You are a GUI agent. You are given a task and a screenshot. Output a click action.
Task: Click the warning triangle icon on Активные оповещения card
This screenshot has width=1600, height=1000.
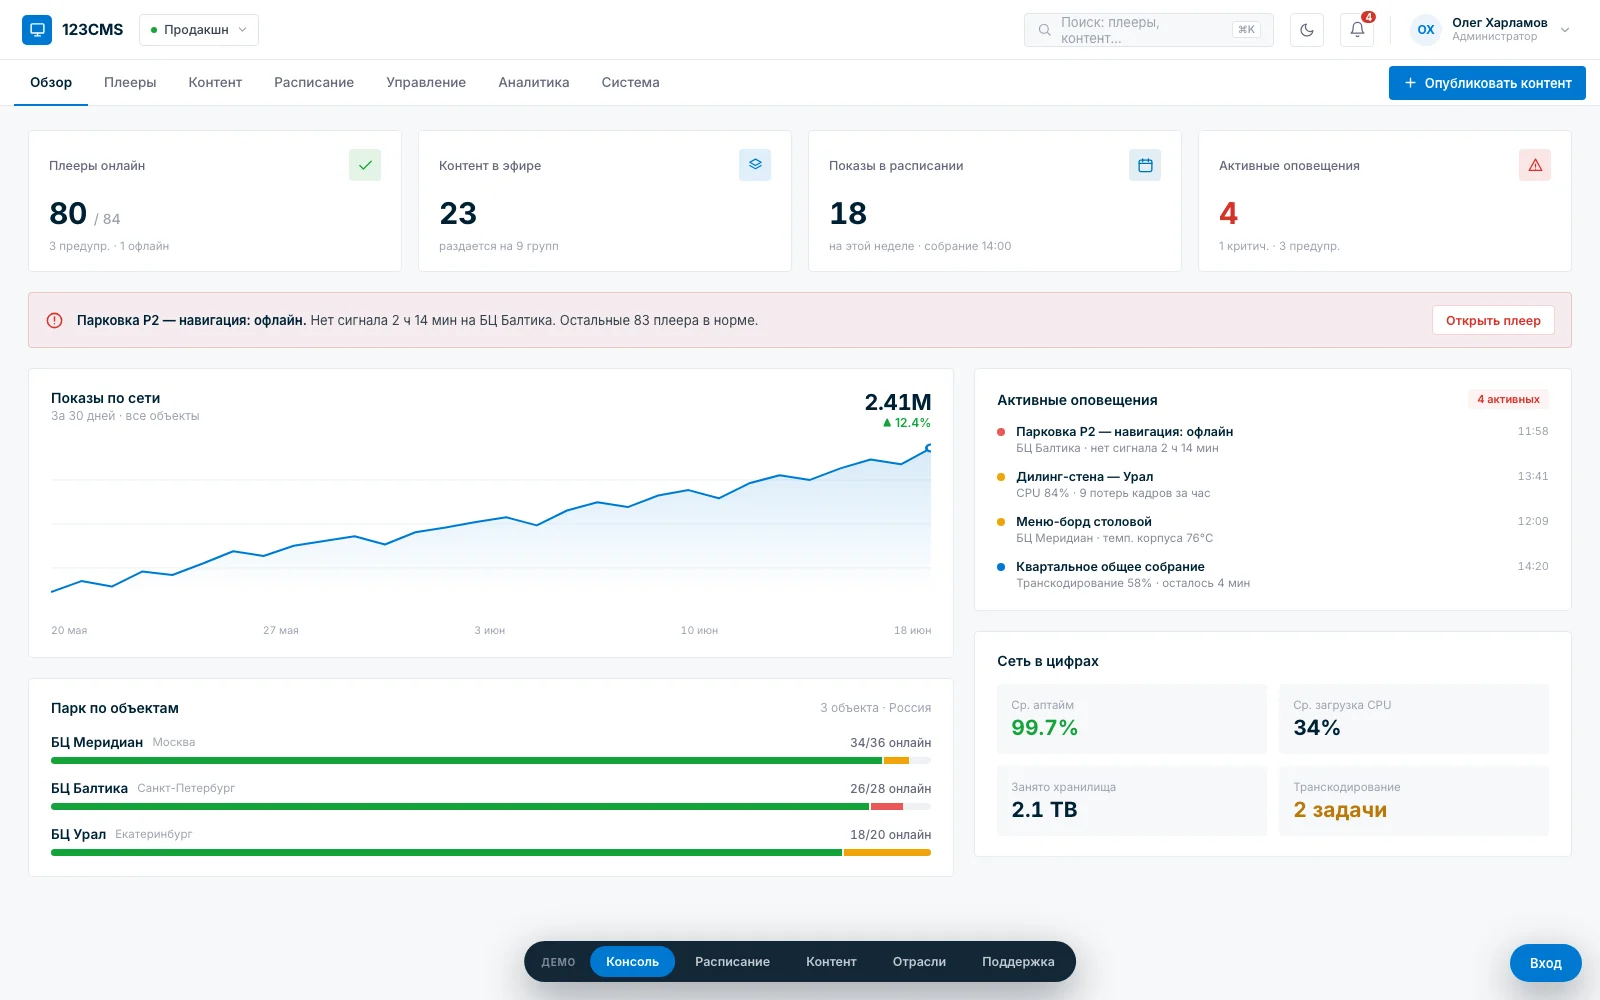[x=1535, y=165]
